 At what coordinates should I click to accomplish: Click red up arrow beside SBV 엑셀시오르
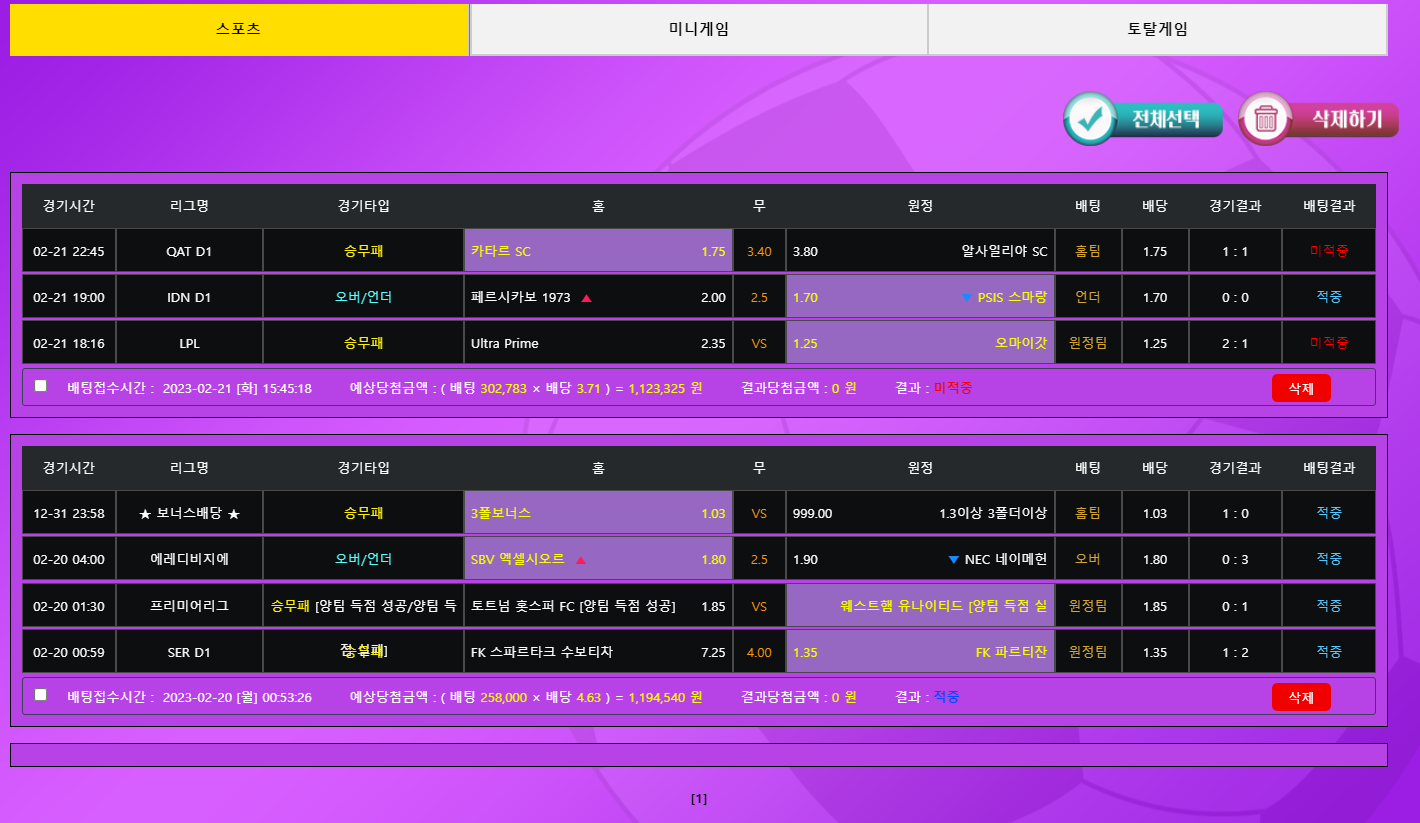581,560
